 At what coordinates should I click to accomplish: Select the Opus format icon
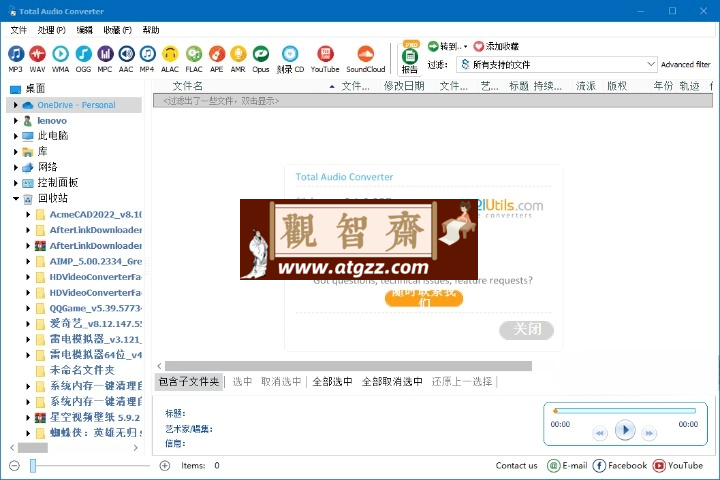tap(260, 54)
